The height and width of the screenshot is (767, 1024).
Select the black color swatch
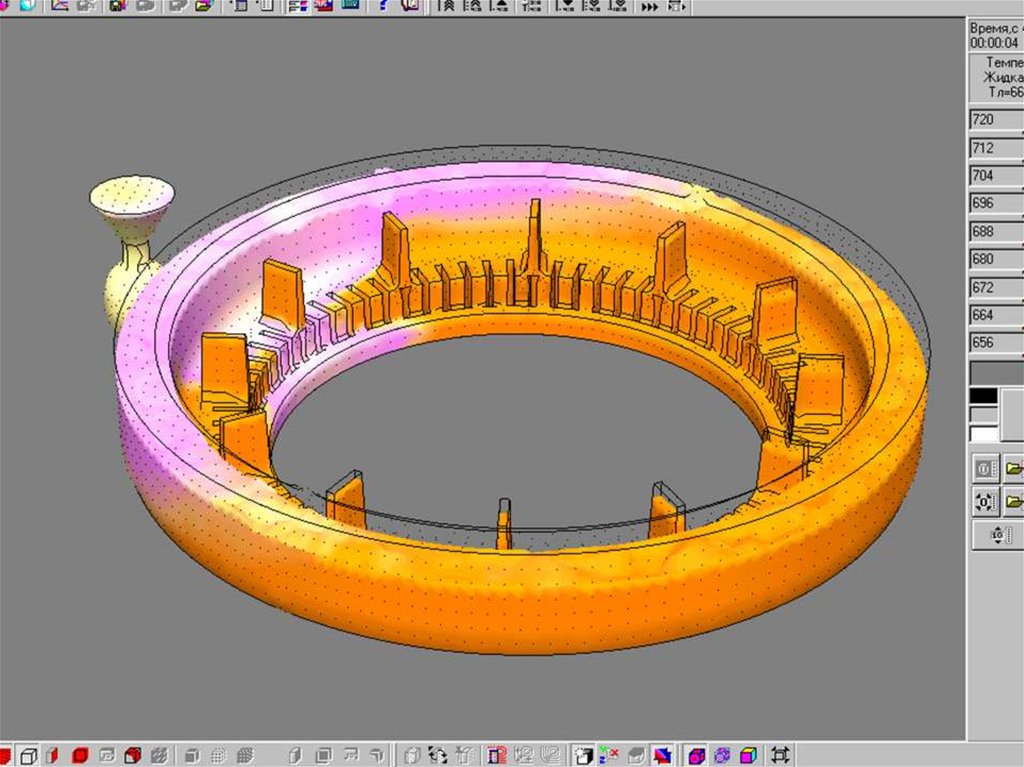tap(984, 396)
